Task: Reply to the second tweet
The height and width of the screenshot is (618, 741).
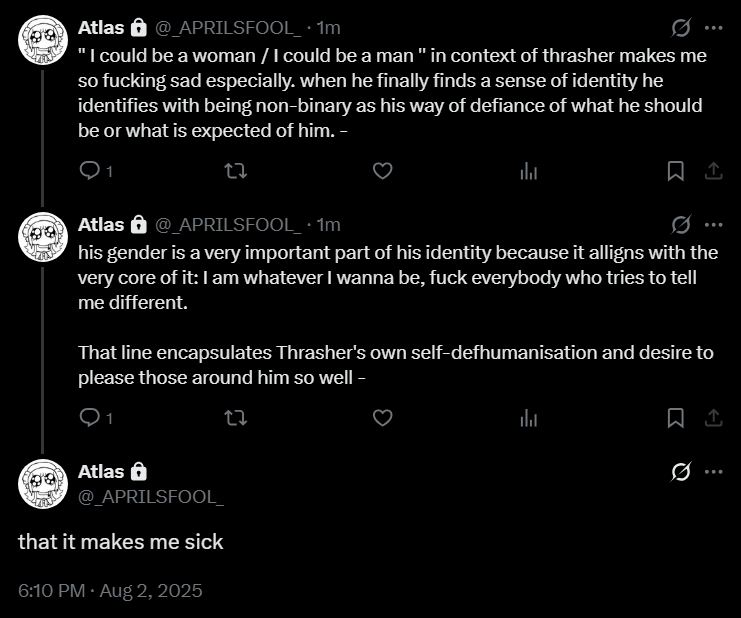Action: 90,417
